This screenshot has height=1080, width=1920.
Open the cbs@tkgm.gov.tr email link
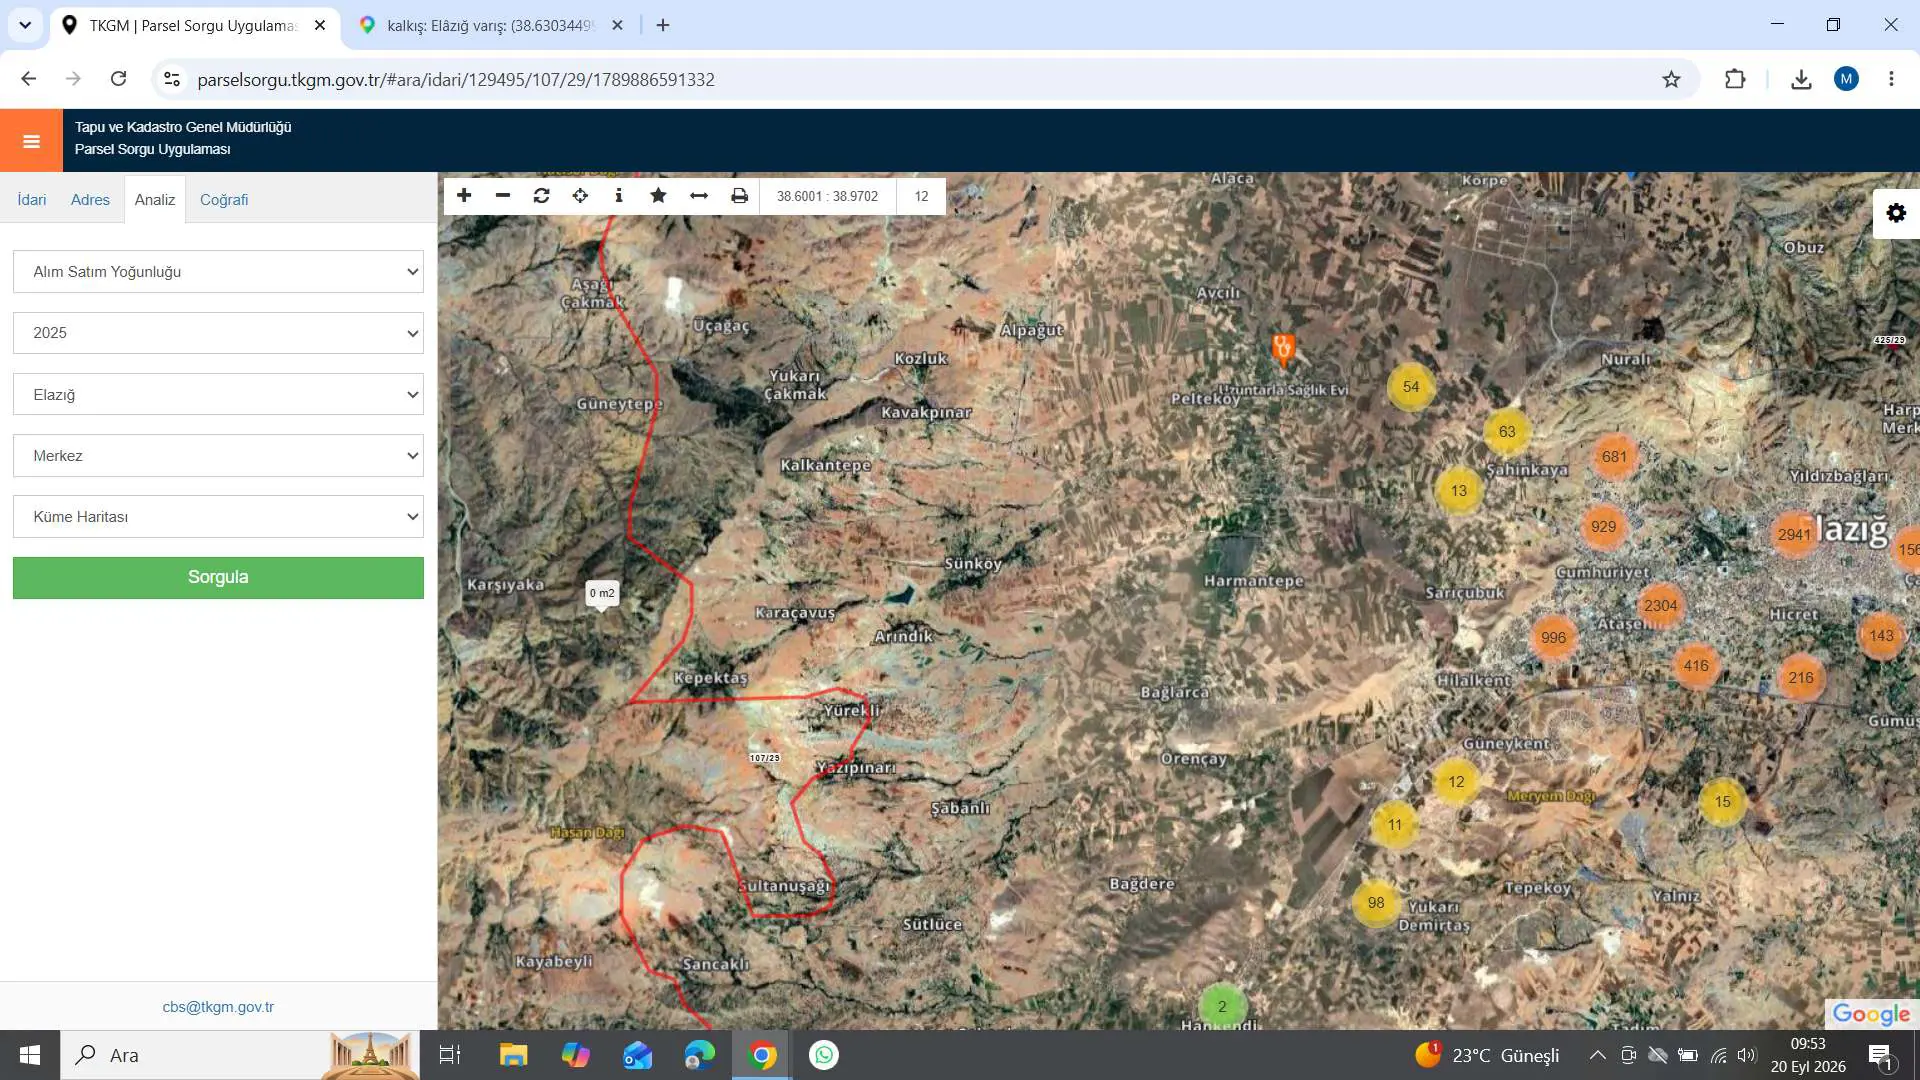point(218,1007)
